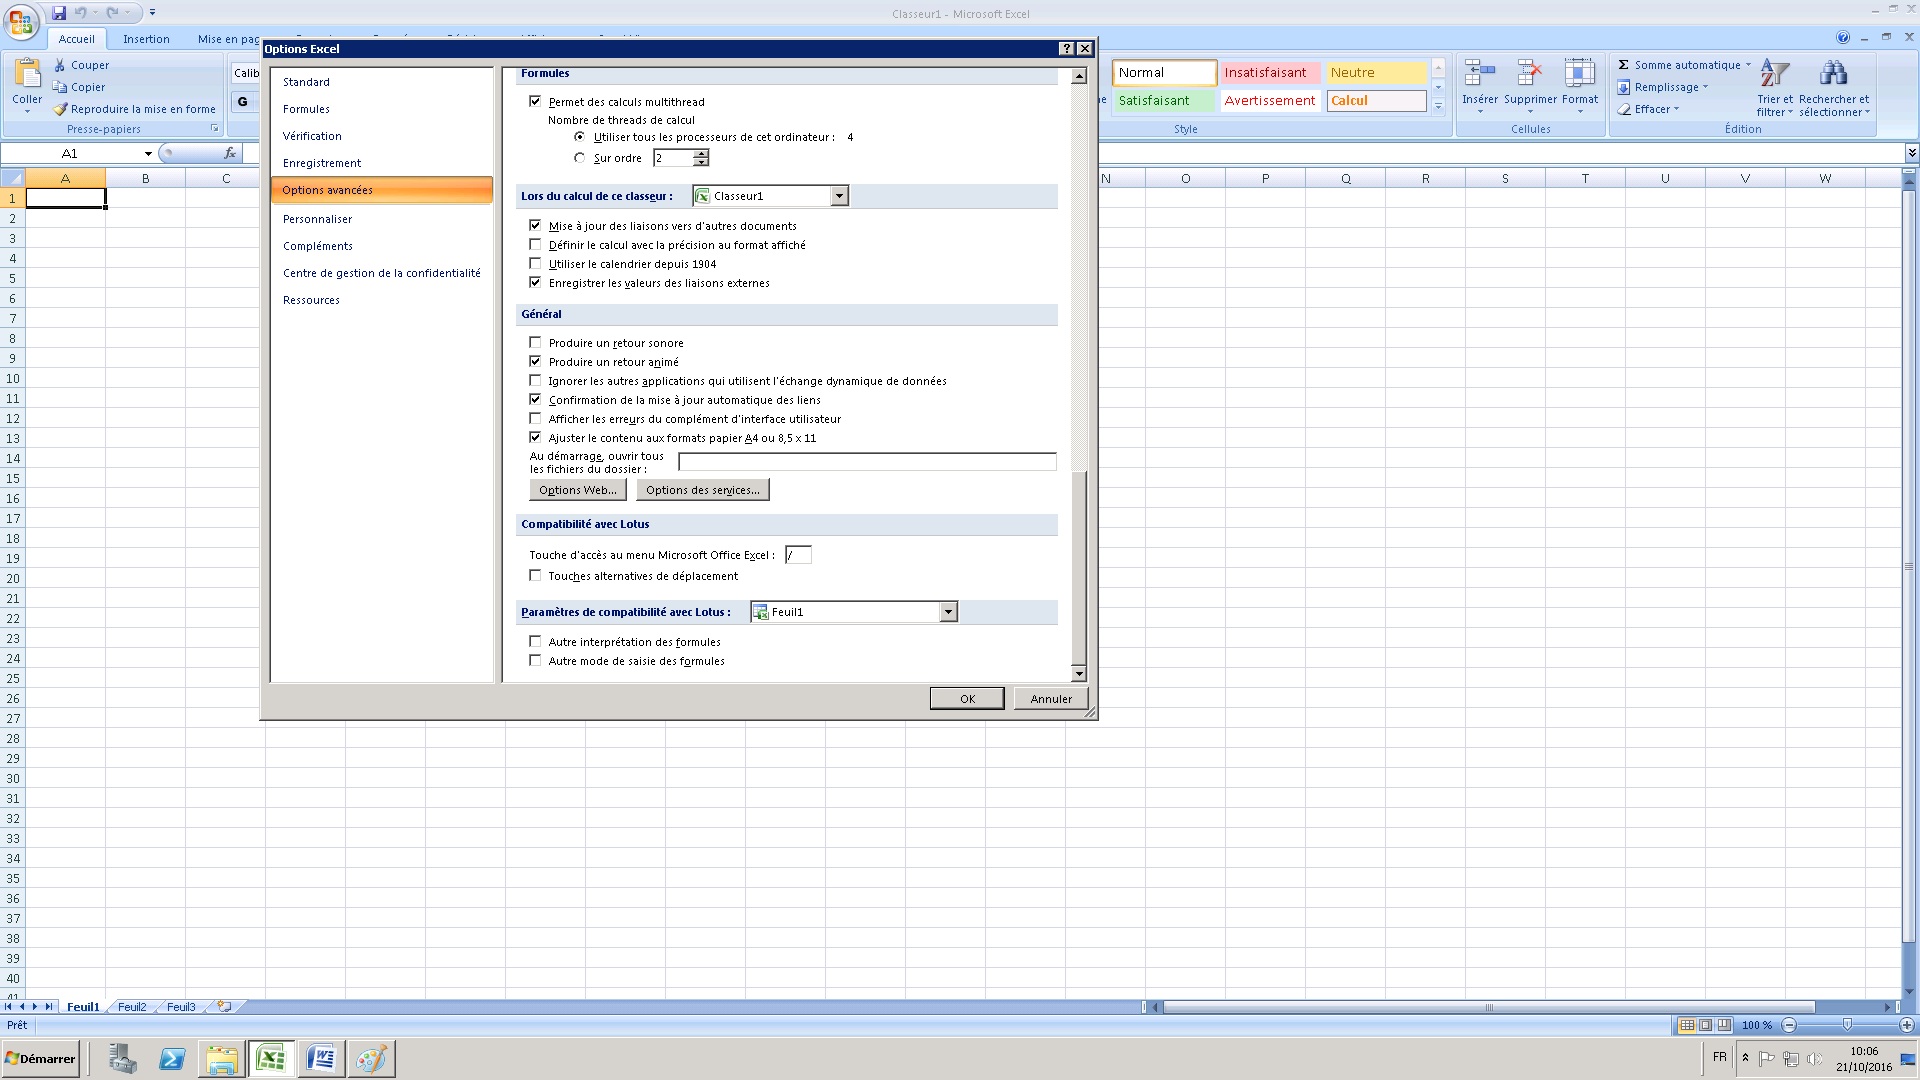
Task: Check Autre interprétation des formules
Action: tap(535, 641)
